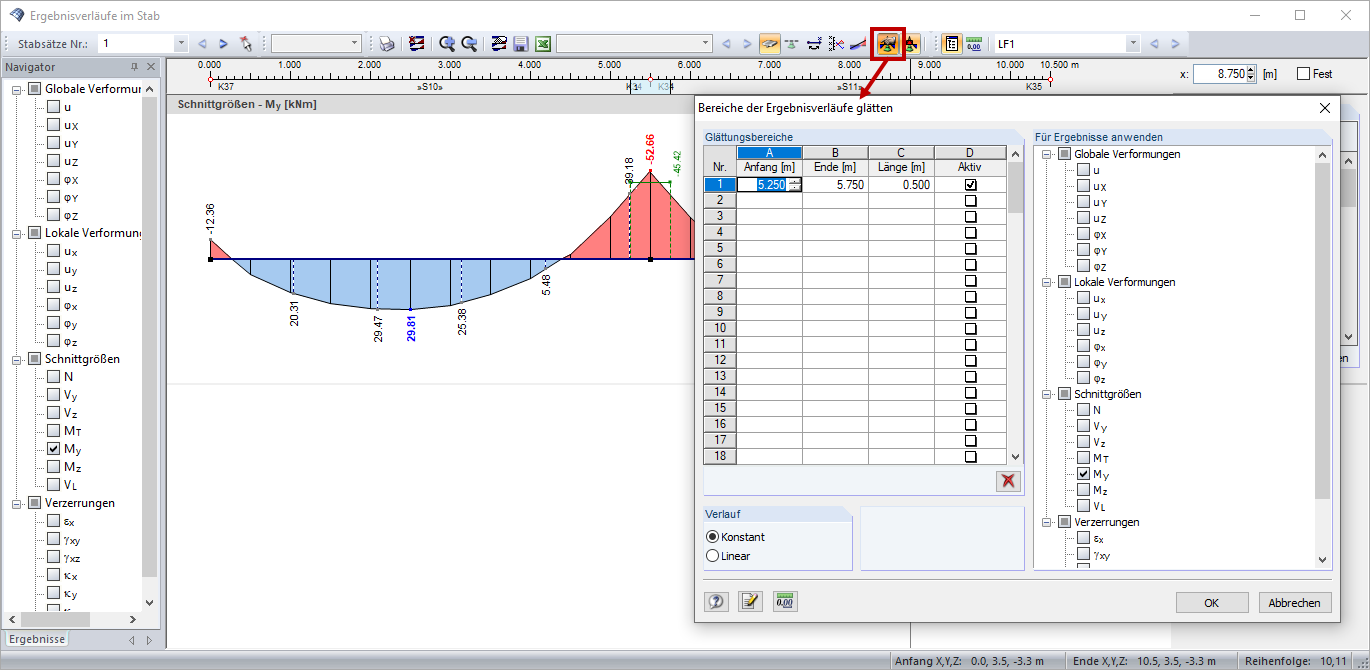
Task: Delete smoothing row with red X
Action: (x=1008, y=481)
